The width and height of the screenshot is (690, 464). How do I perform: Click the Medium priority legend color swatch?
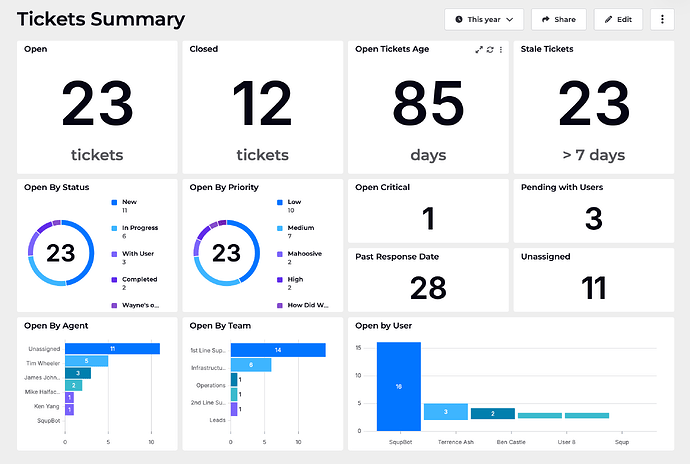point(279,228)
